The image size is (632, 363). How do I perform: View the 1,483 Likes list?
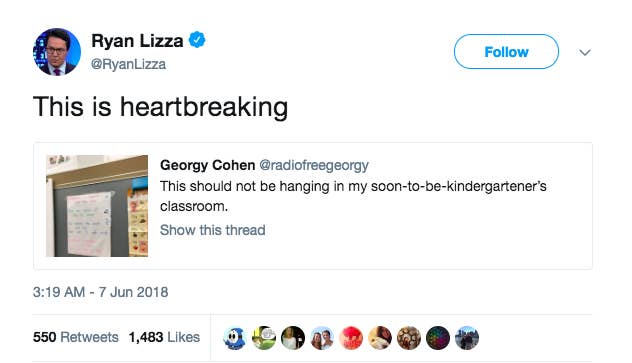(x=164, y=337)
